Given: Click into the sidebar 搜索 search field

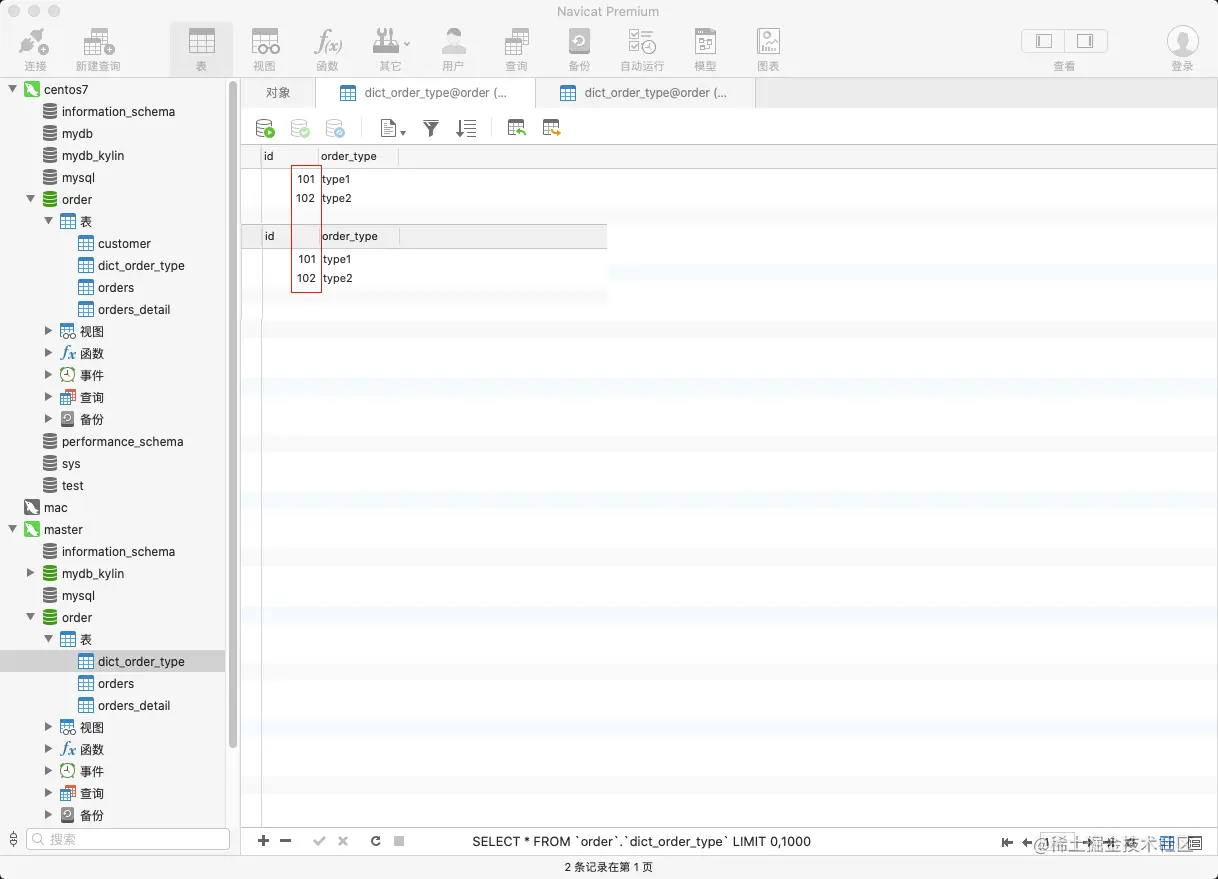Looking at the screenshot, I should (128, 839).
